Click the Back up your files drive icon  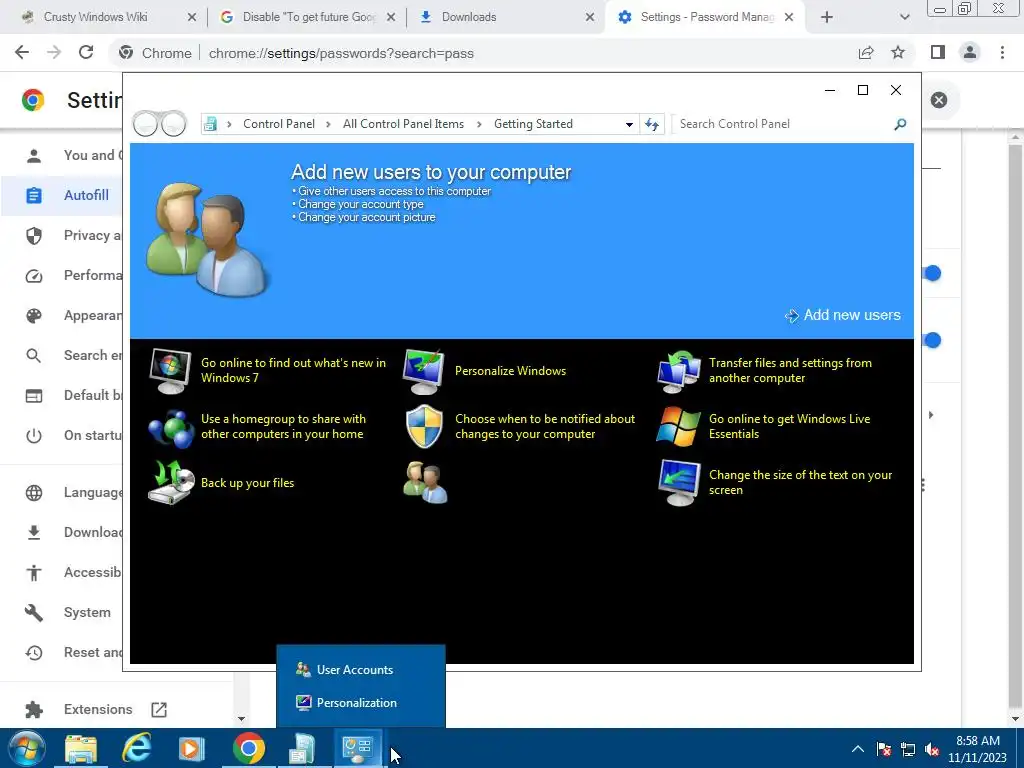170,483
